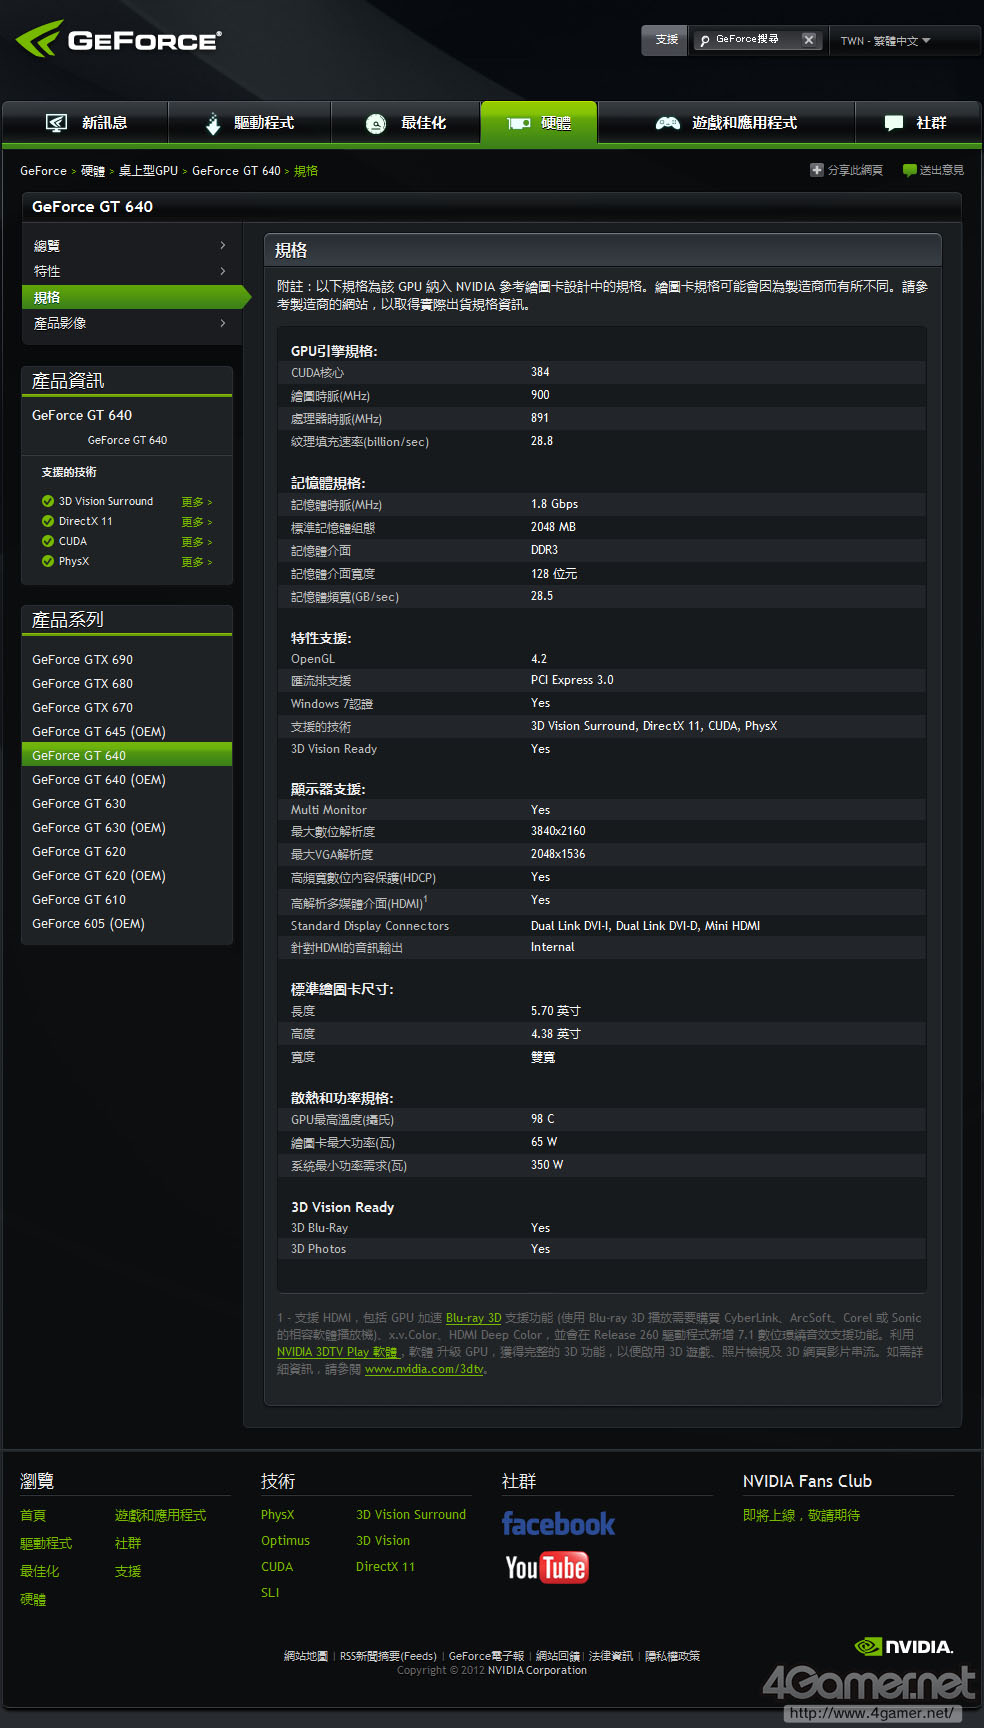The image size is (984, 1728).
Task: Select GeForce GT 610 in product series
Action: tap(79, 900)
